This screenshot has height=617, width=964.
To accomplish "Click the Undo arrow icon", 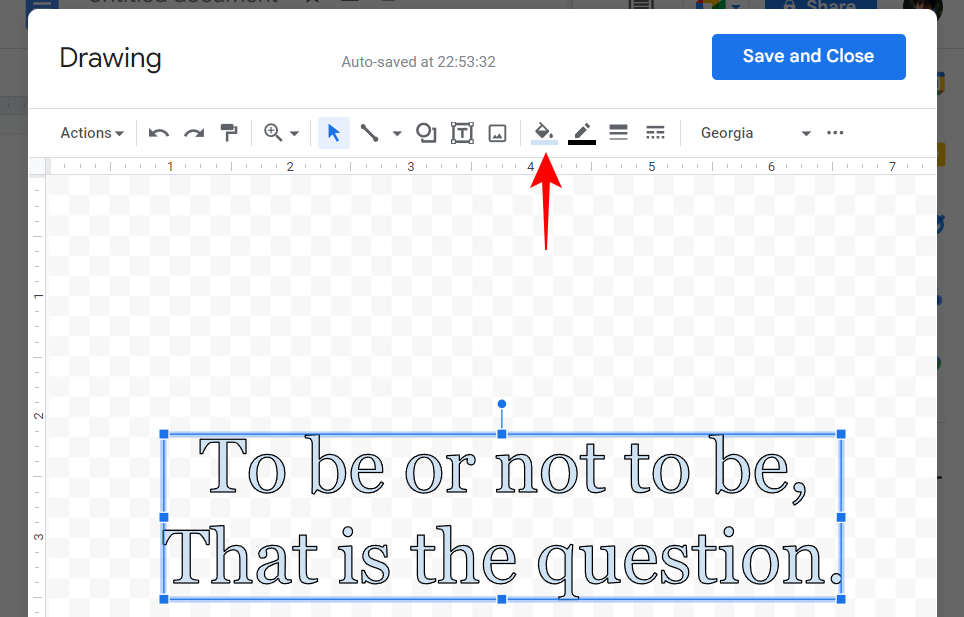I will tap(159, 133).
